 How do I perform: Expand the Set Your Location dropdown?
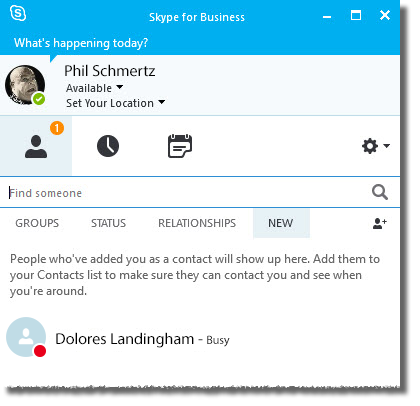(x=115, y=103)
